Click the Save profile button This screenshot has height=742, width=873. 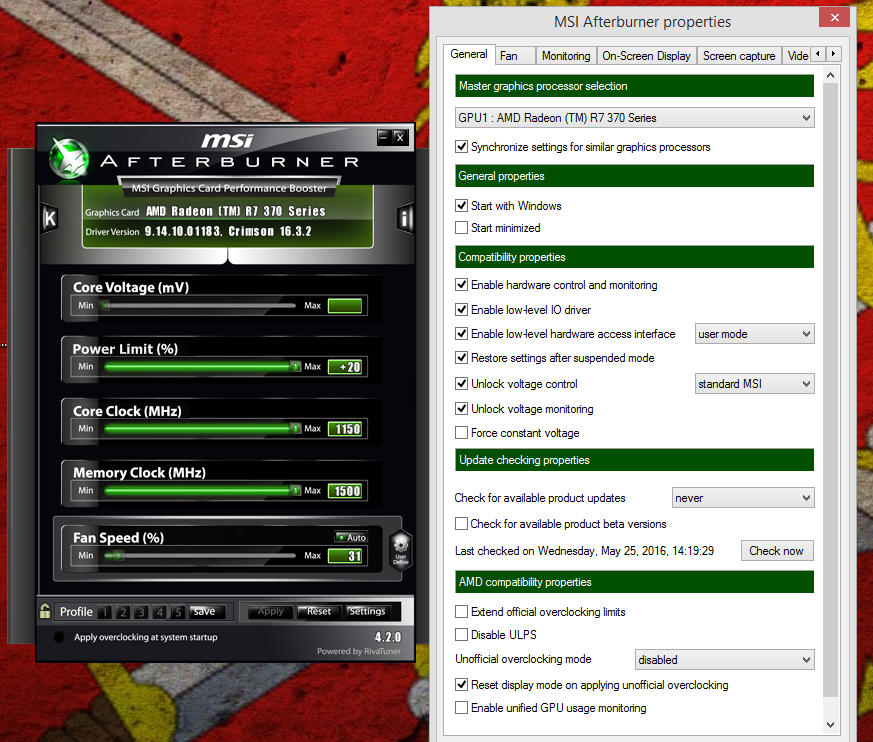click(x=207, y=612)
